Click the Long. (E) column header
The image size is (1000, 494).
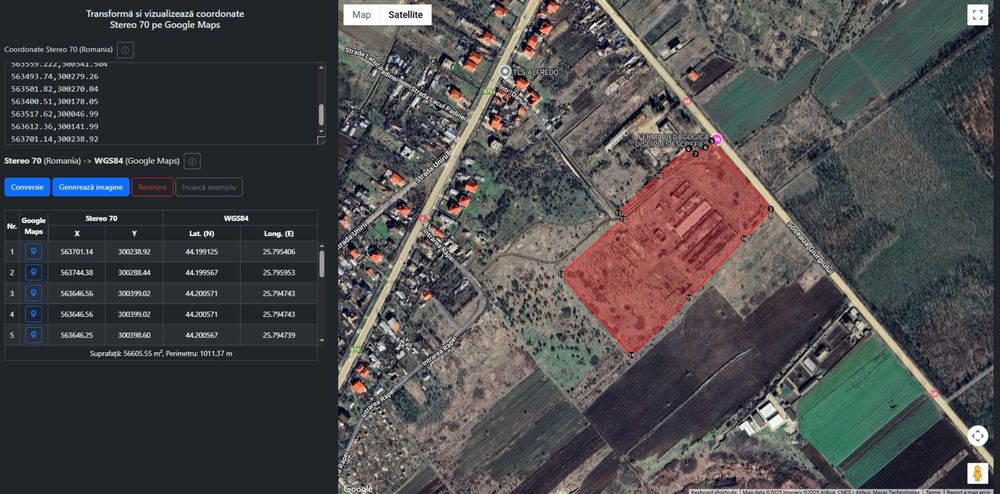click(279, 233)
